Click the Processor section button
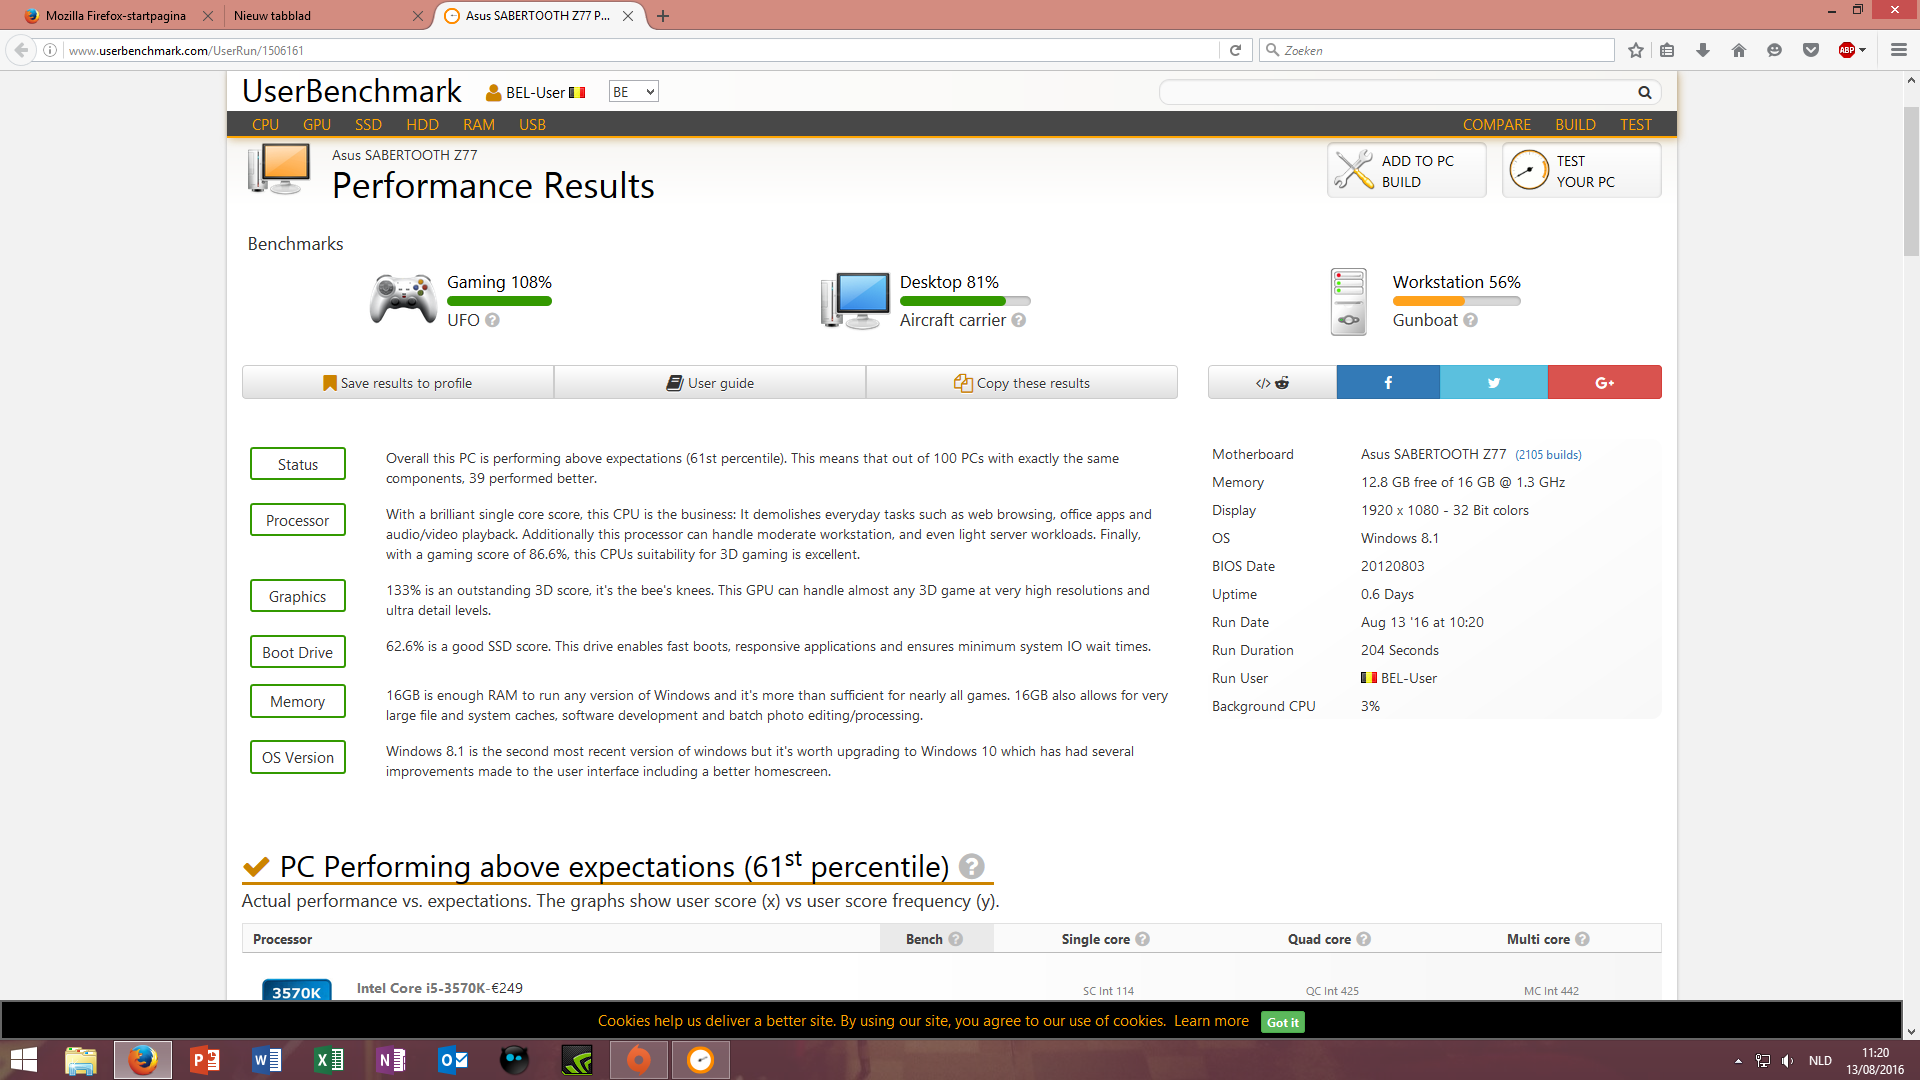The image size is (1920, 1080). [x=298, y=520]
